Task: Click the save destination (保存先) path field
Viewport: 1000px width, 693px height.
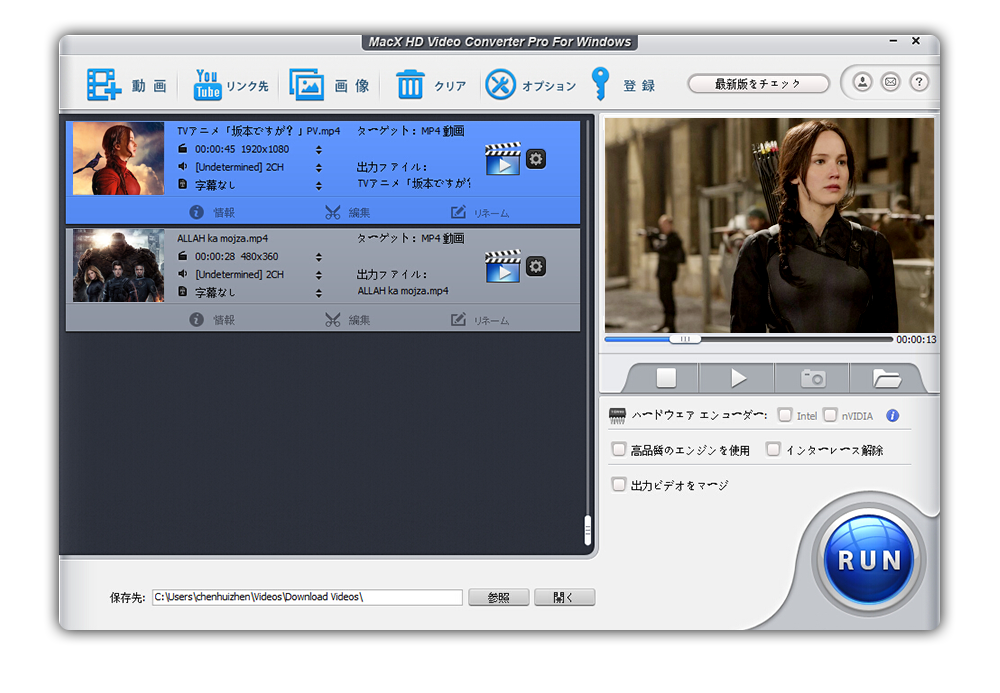Action: (307, 597)
